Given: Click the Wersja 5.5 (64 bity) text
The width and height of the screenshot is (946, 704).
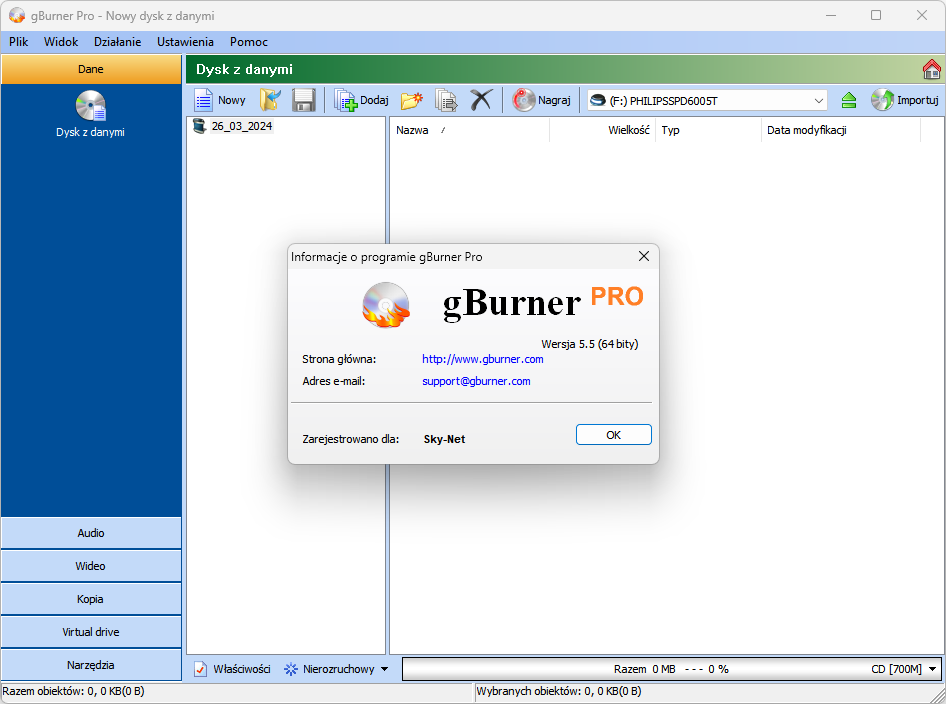Looking at the screenshot, I should pos(589,344).
